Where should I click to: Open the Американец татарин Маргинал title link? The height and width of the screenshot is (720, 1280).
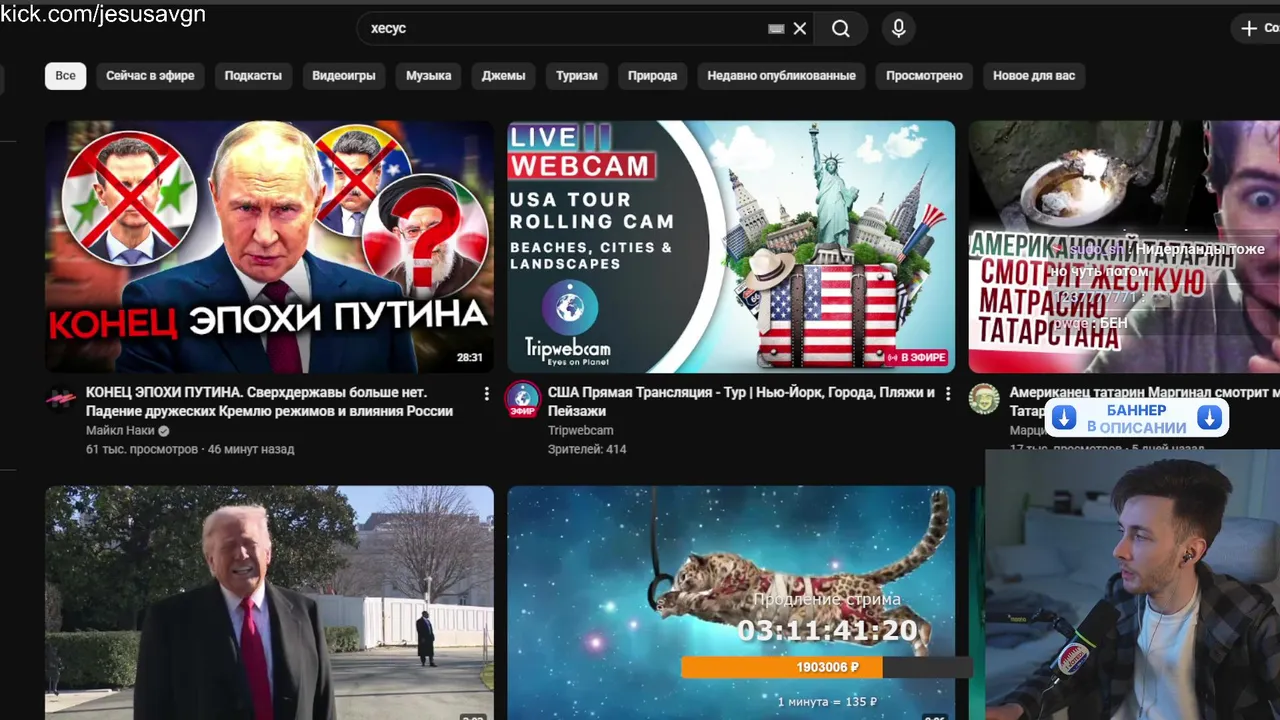(1144, 402)
